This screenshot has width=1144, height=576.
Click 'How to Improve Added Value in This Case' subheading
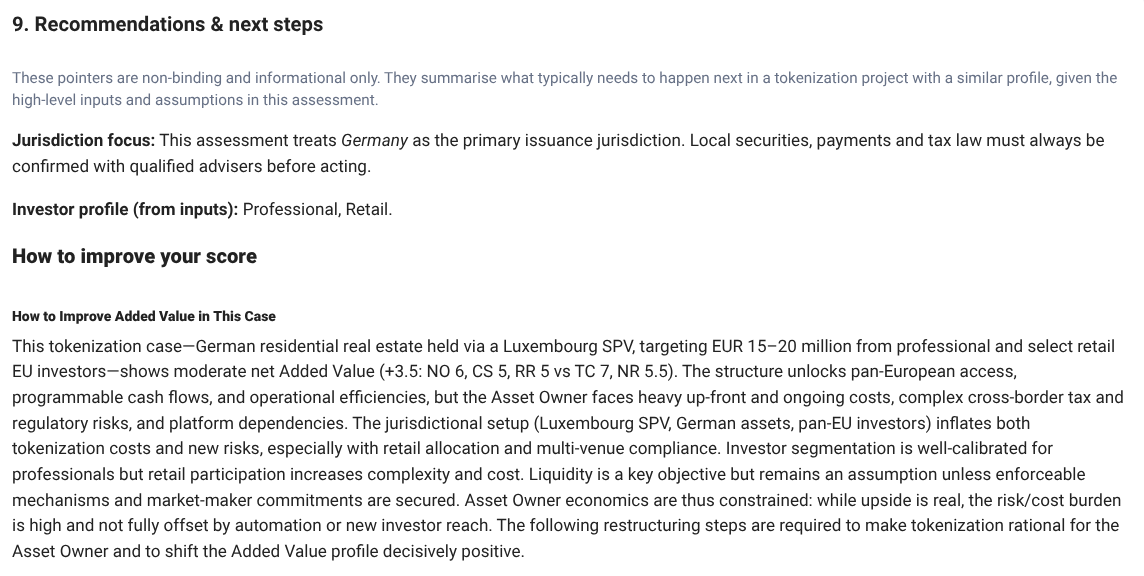[x=143, y=316]
